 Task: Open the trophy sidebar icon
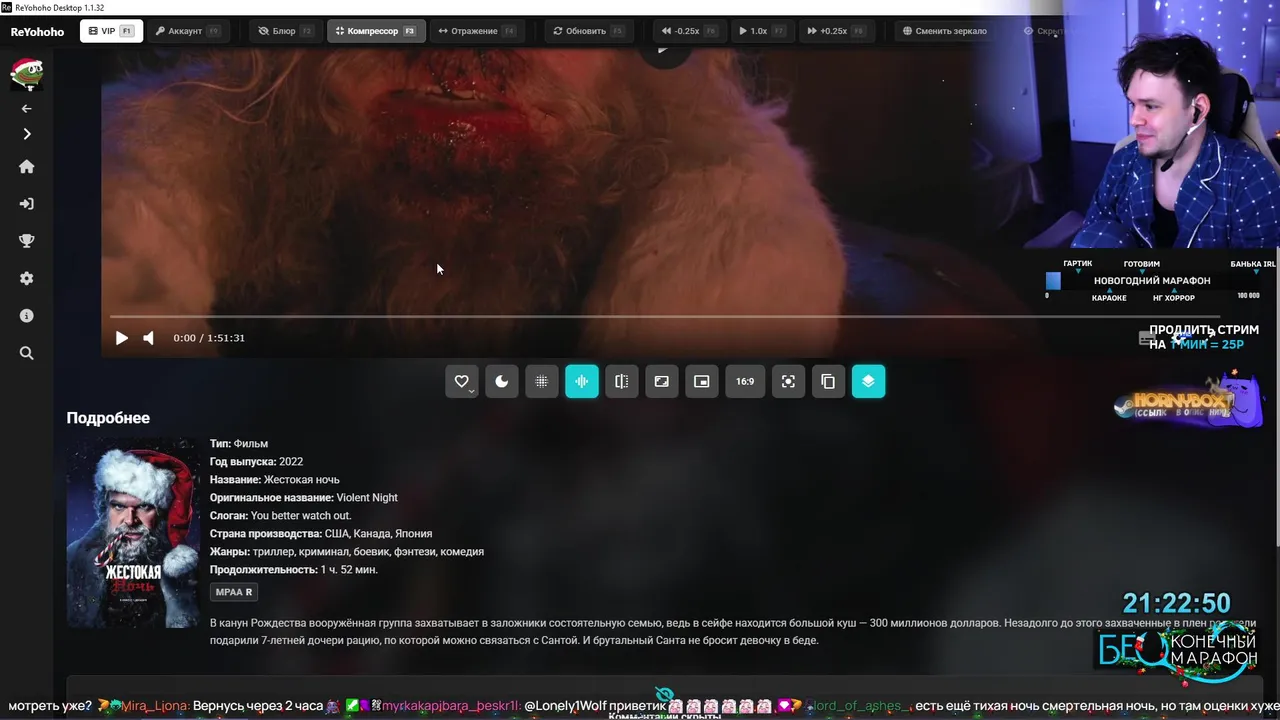27,241
